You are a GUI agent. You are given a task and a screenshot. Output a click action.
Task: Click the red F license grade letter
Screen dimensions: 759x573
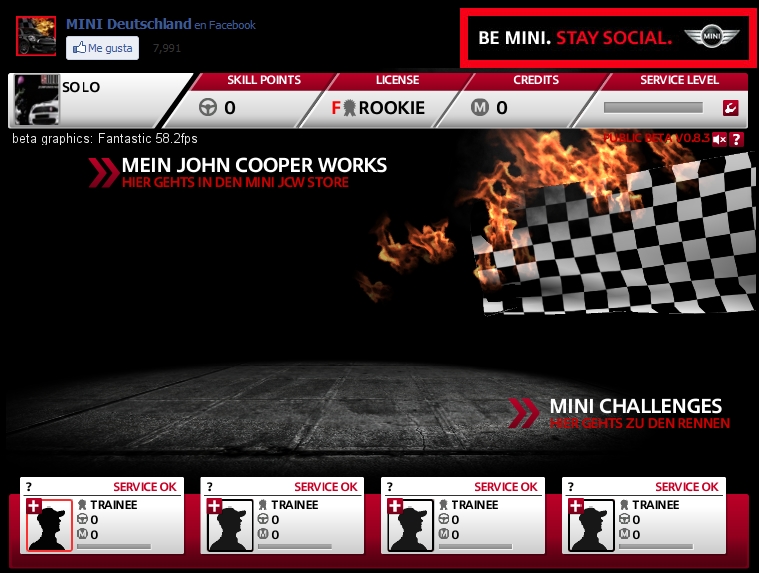click(336, 107)
